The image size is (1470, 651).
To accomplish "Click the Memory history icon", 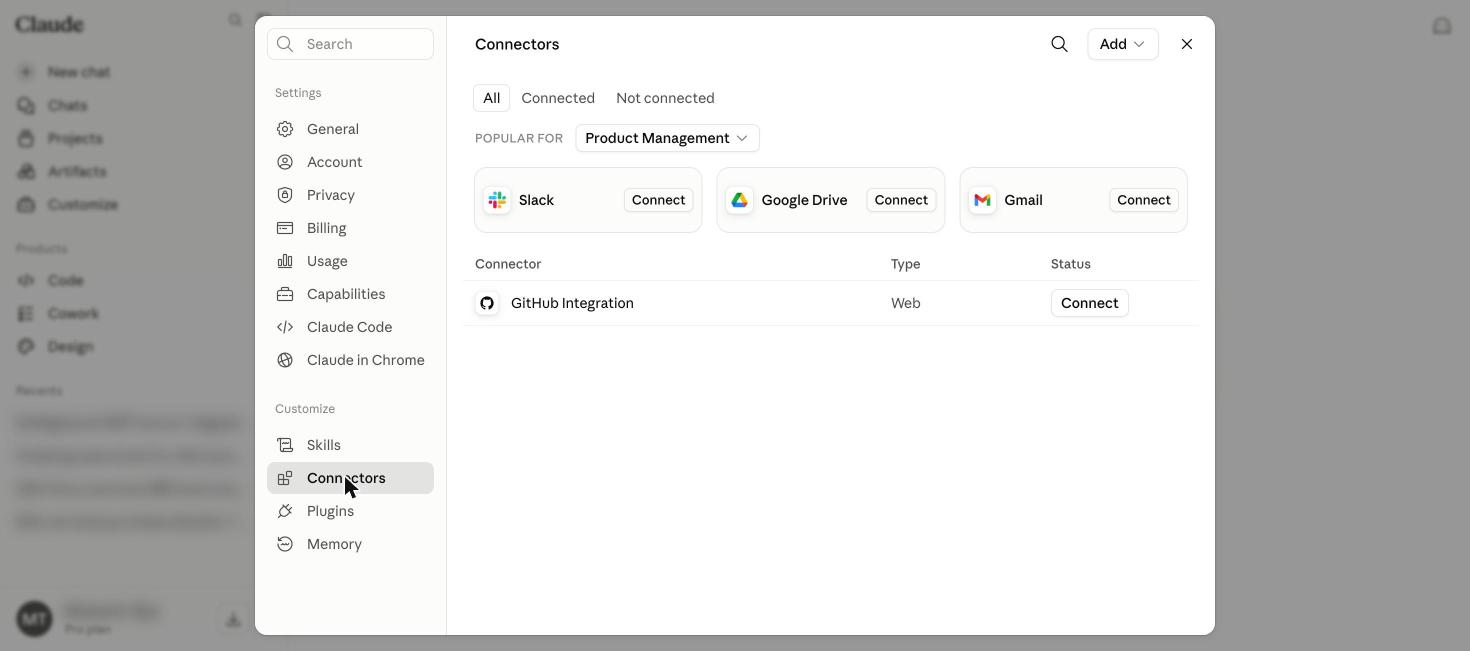I will click(x=285, y=544).
